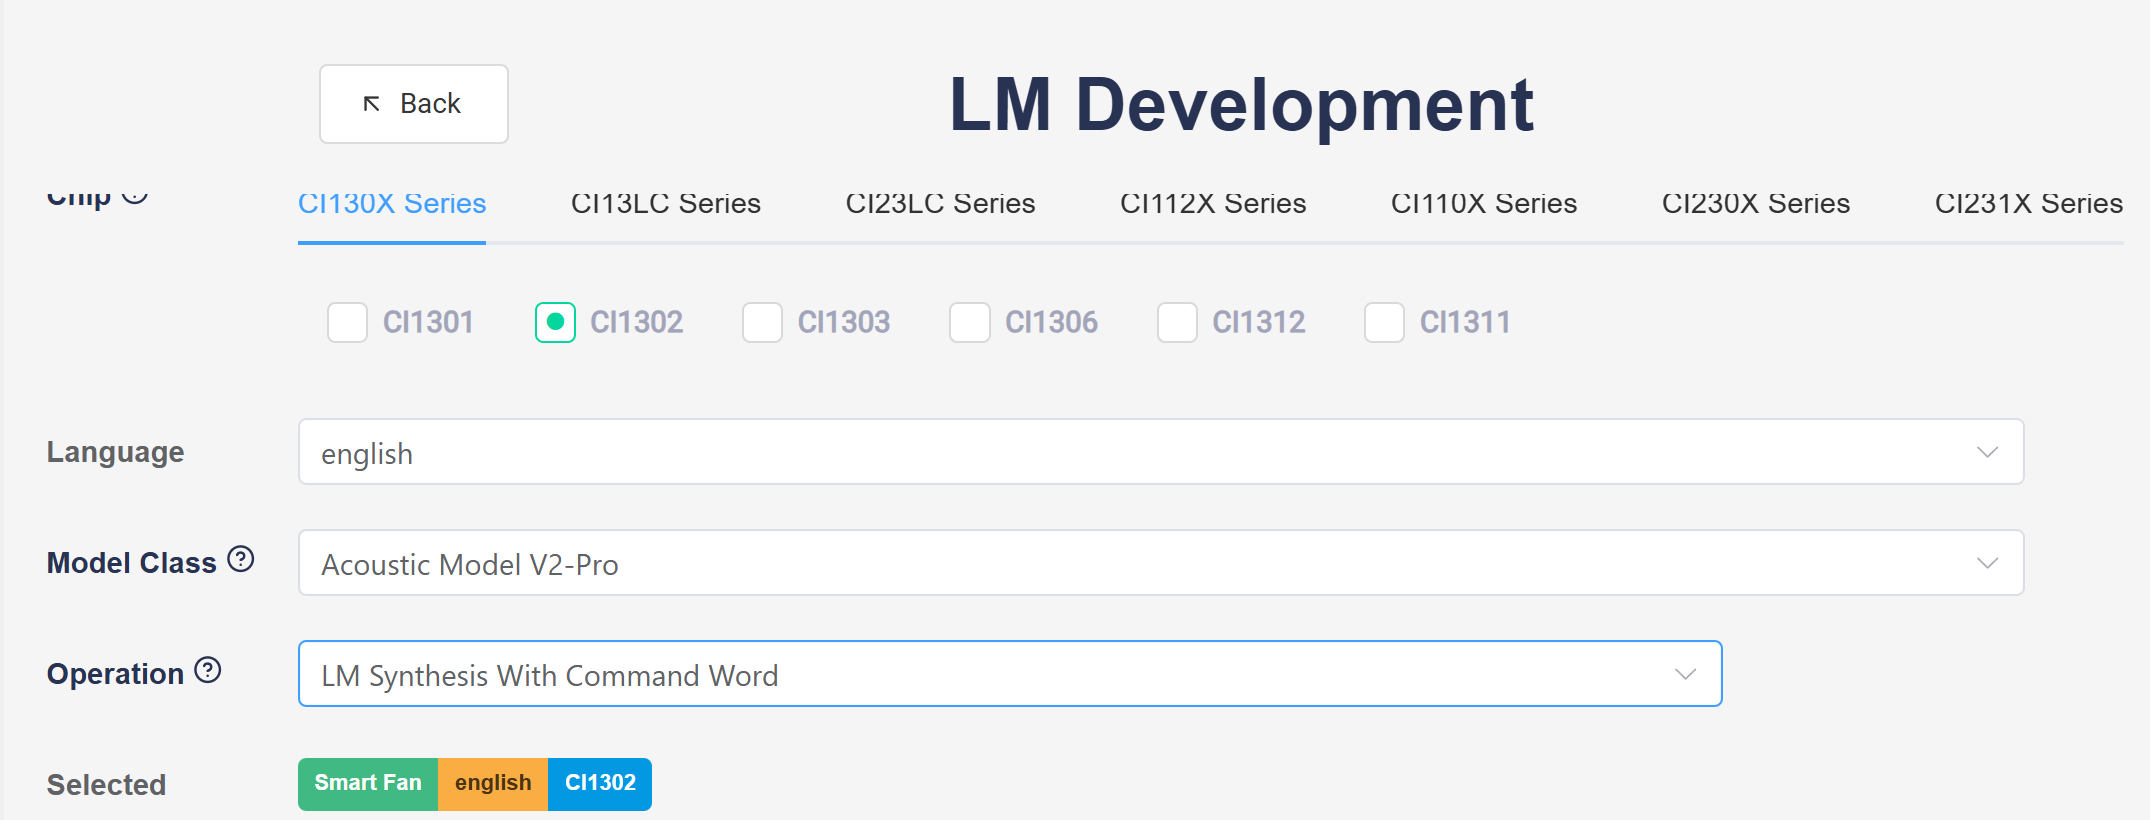Select the CI1302 chip radio button

(555, 322)
